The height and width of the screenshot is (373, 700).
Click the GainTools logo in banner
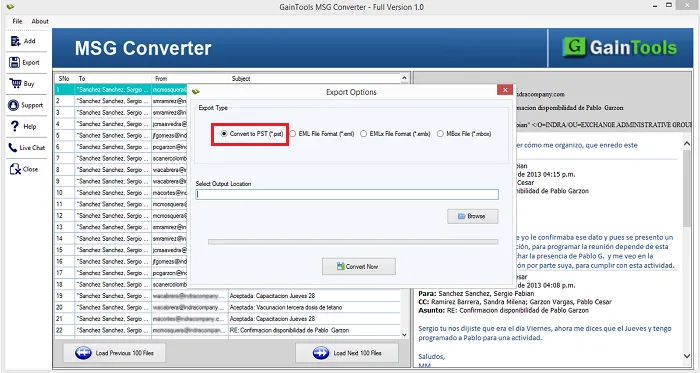[x=620, y=47]
